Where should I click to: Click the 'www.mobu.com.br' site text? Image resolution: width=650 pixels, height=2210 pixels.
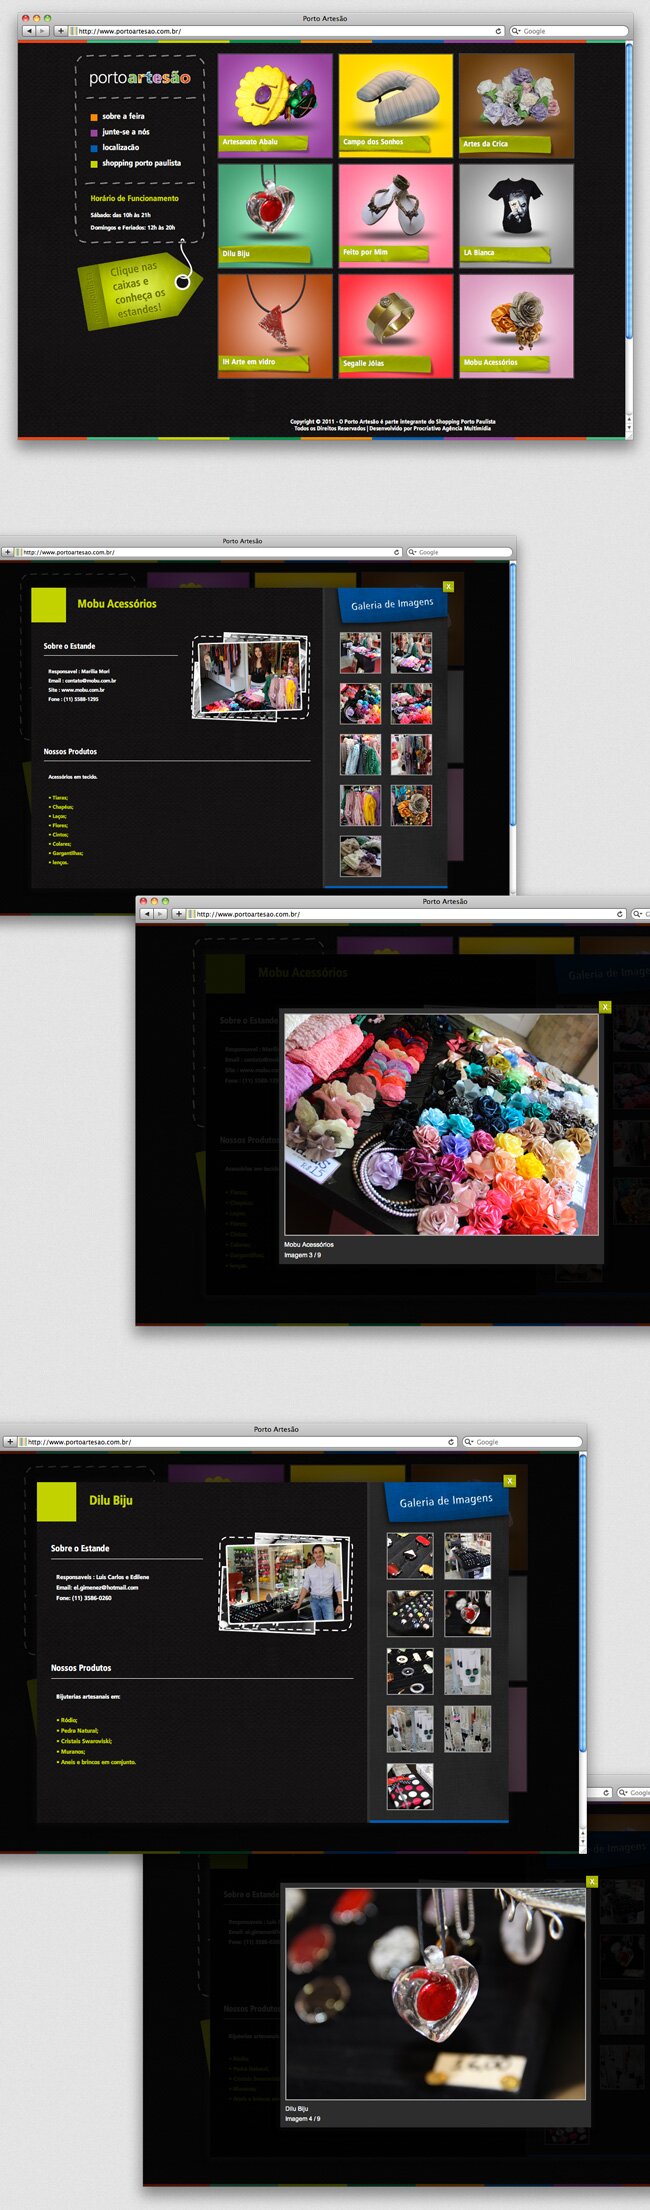82,690
